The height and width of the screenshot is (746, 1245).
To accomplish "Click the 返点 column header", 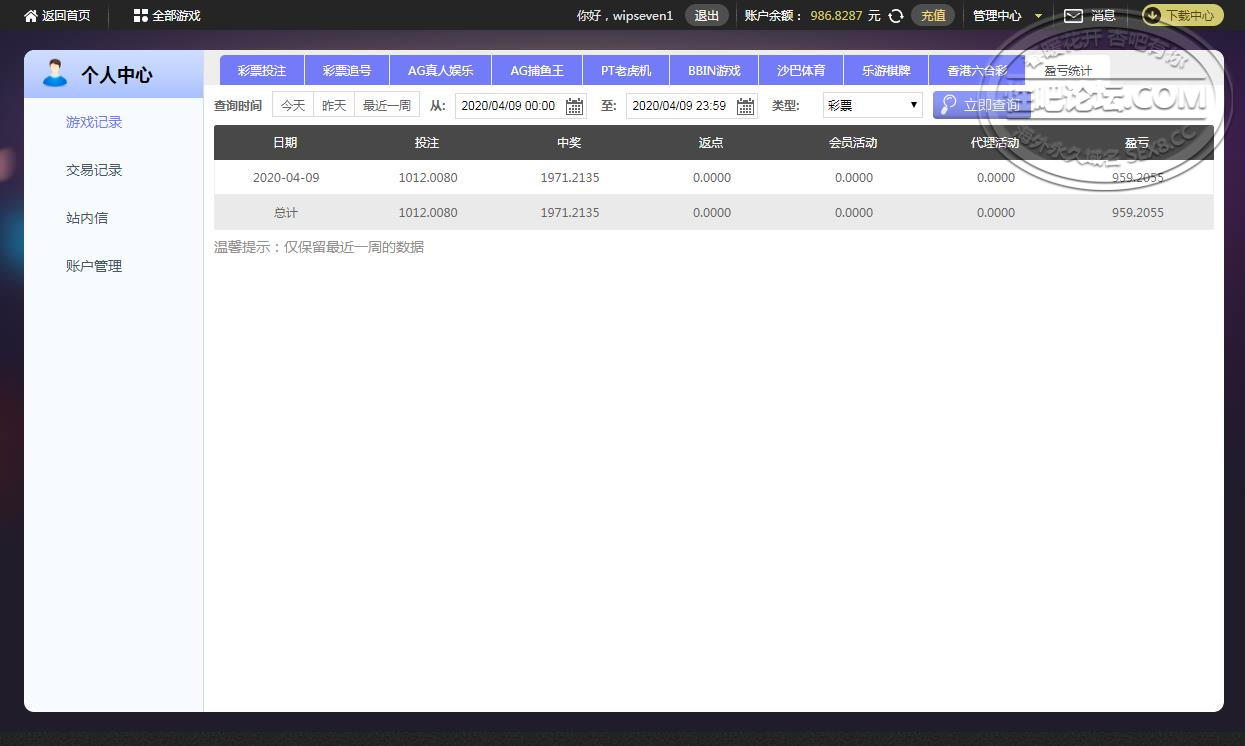I will pyautogui.click(x=711, y=143).
